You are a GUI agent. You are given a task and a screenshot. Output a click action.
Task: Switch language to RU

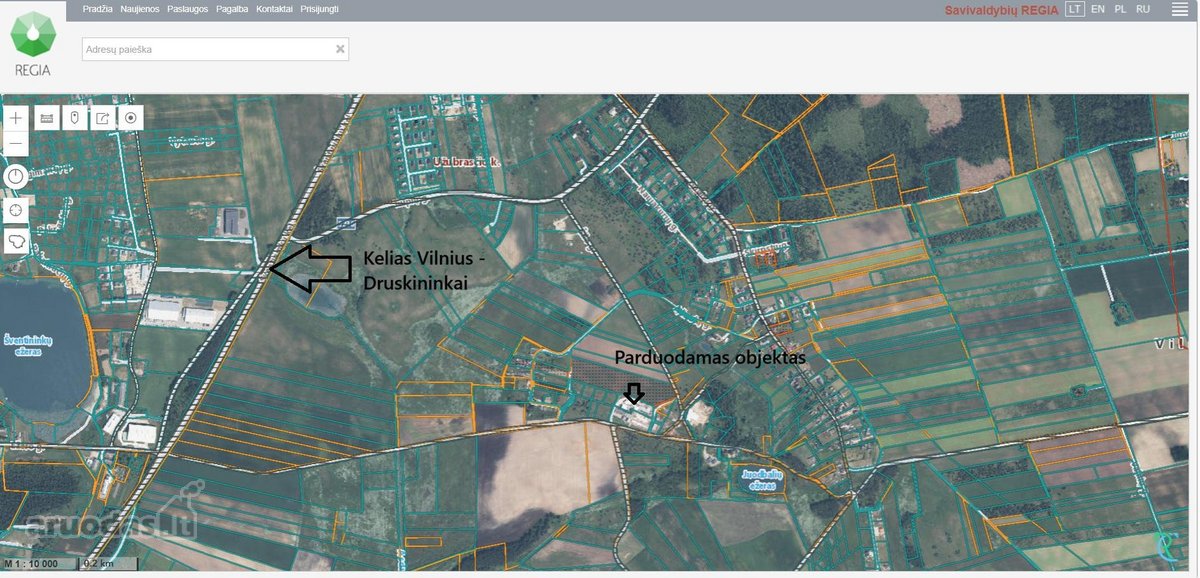tap(1143, 9)
